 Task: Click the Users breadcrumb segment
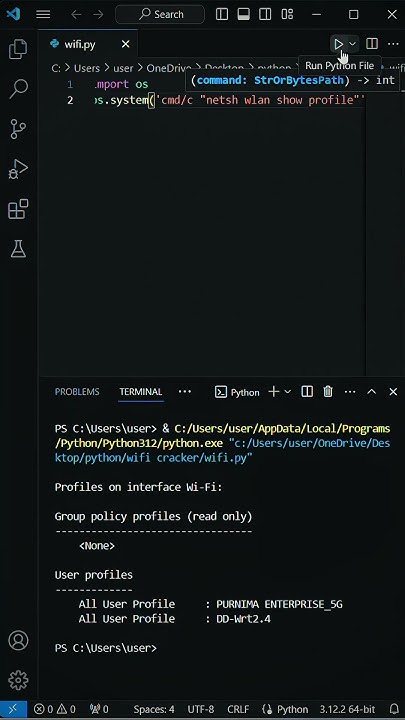(87, 68)
